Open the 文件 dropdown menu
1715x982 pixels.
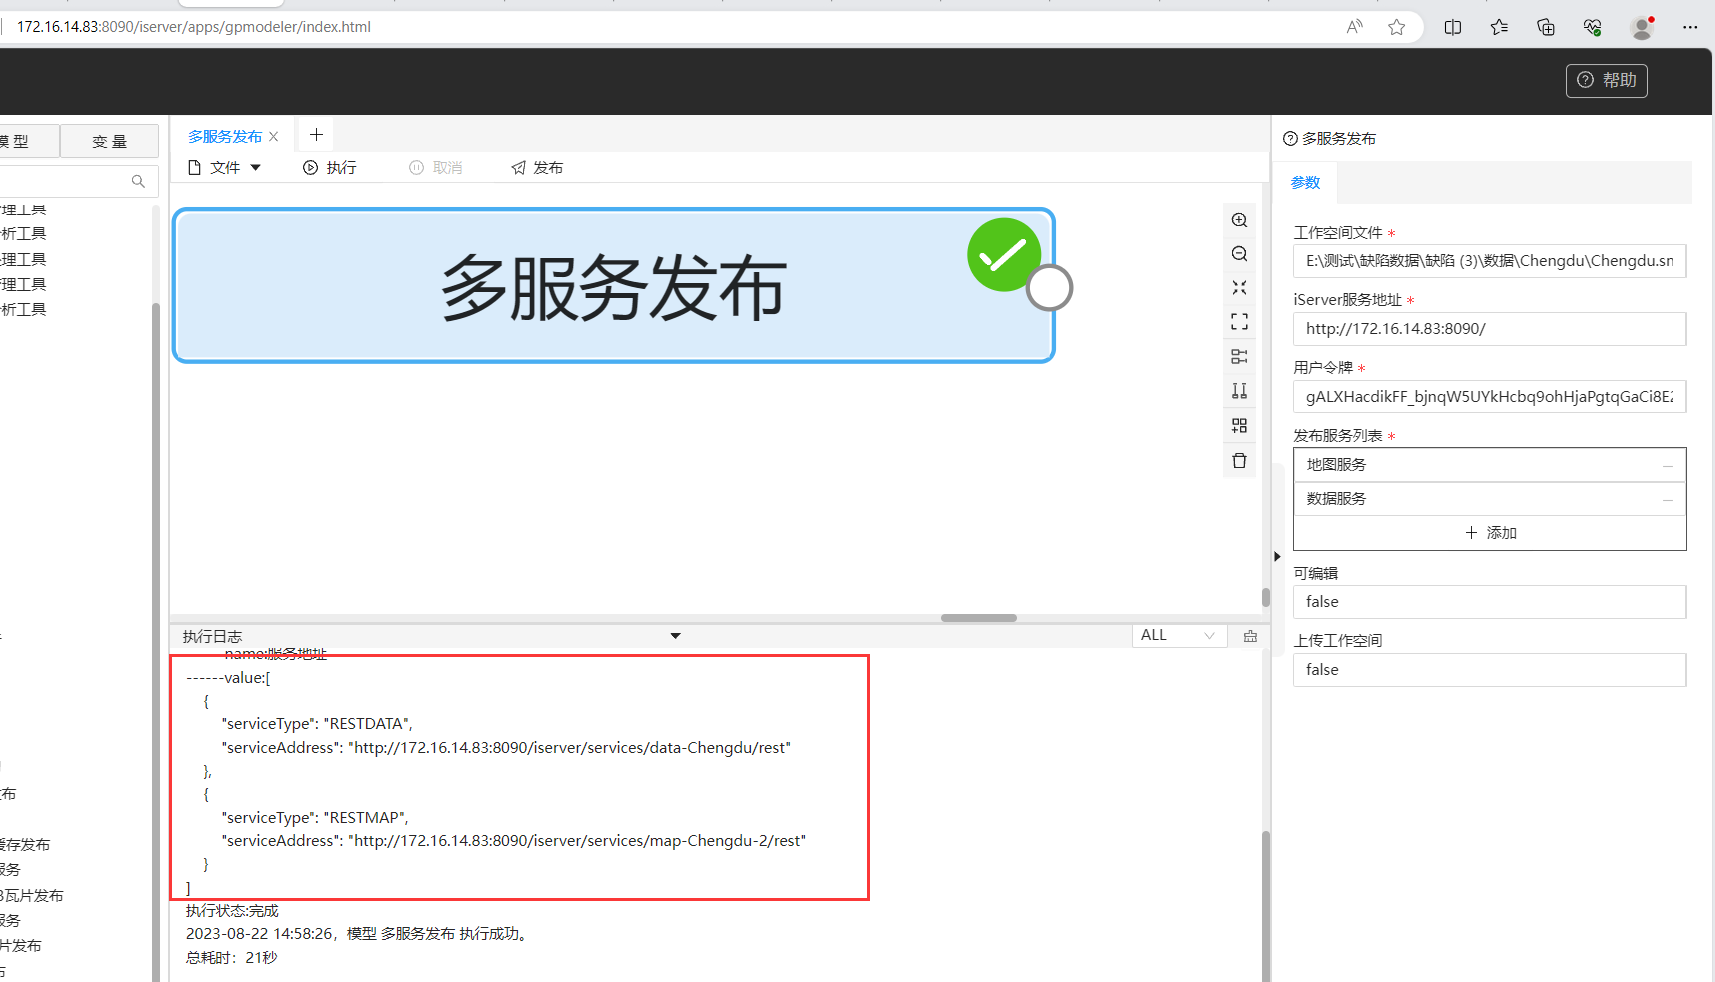click(225, 168)
